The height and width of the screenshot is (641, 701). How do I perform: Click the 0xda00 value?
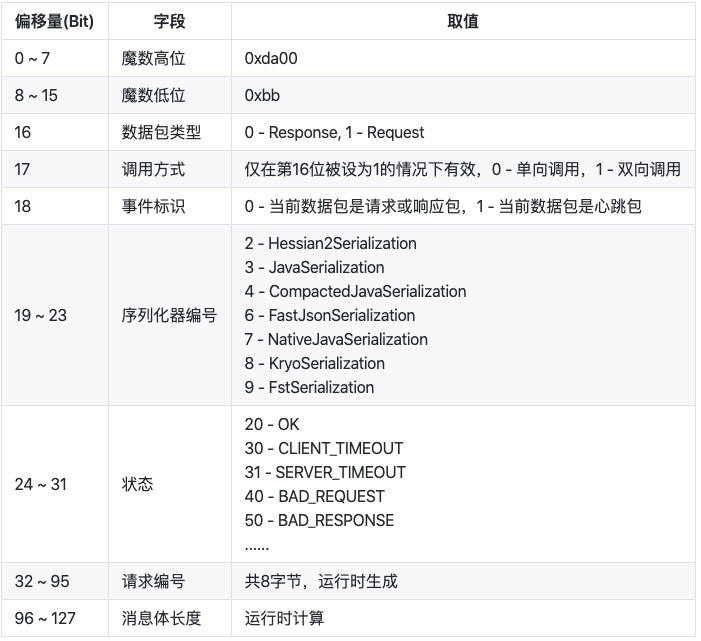click(x=271, y=58)
